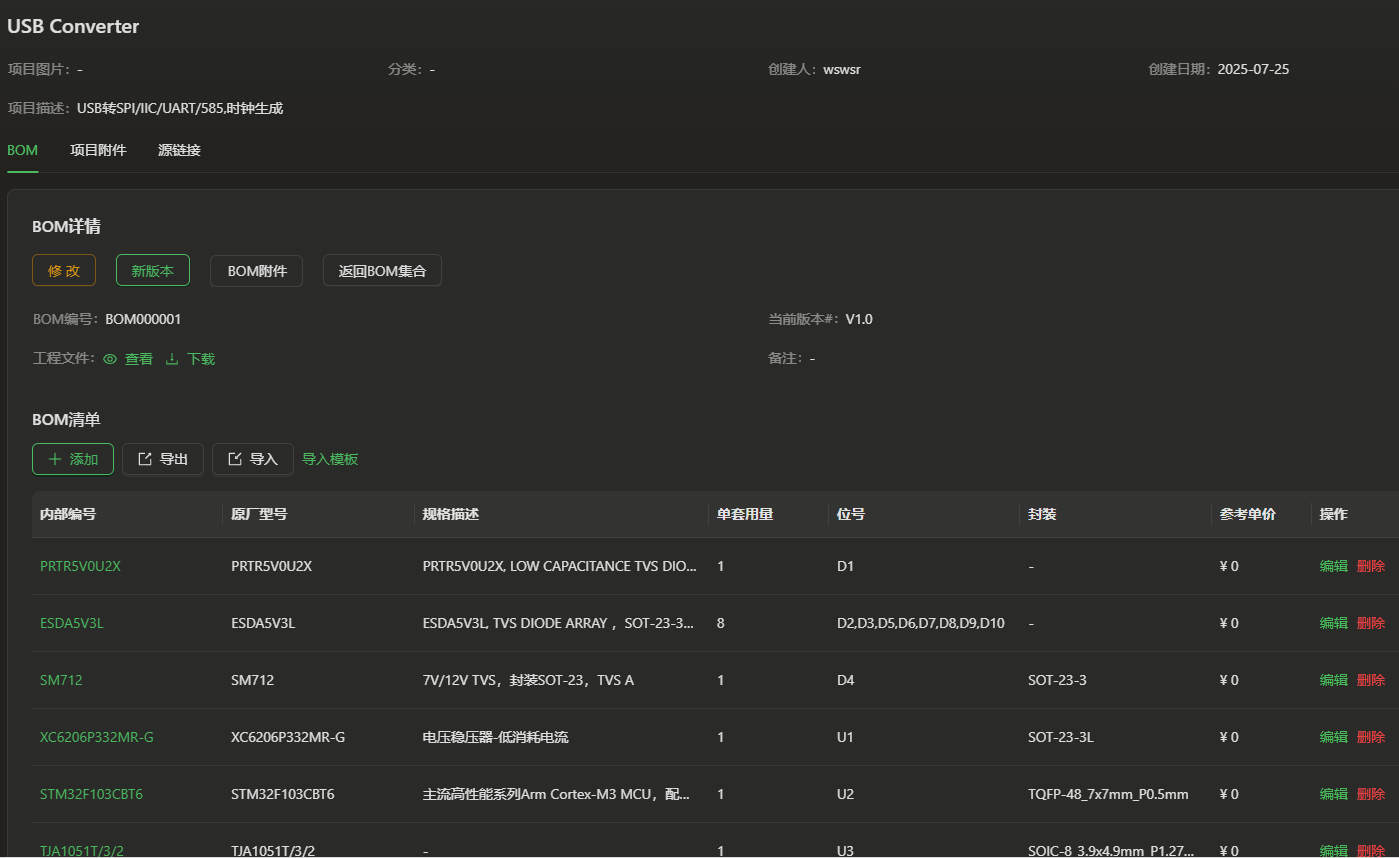Click the plus icon on Add button
This screenshot has width=1399, height=858.
tap(55, 459)
